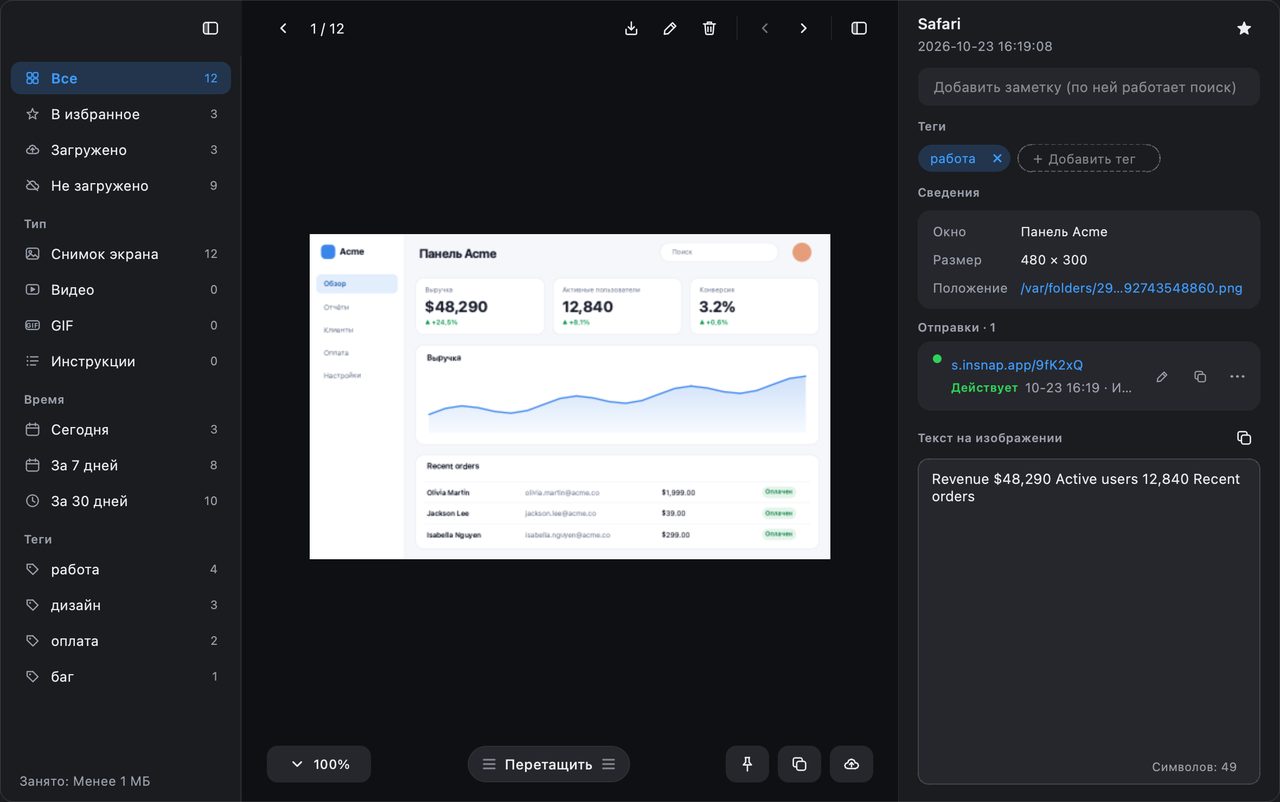Viewport: 1280px width, 802px height.
Task: Upload the screenshot with the cloud icon
Action: point(851,764)
